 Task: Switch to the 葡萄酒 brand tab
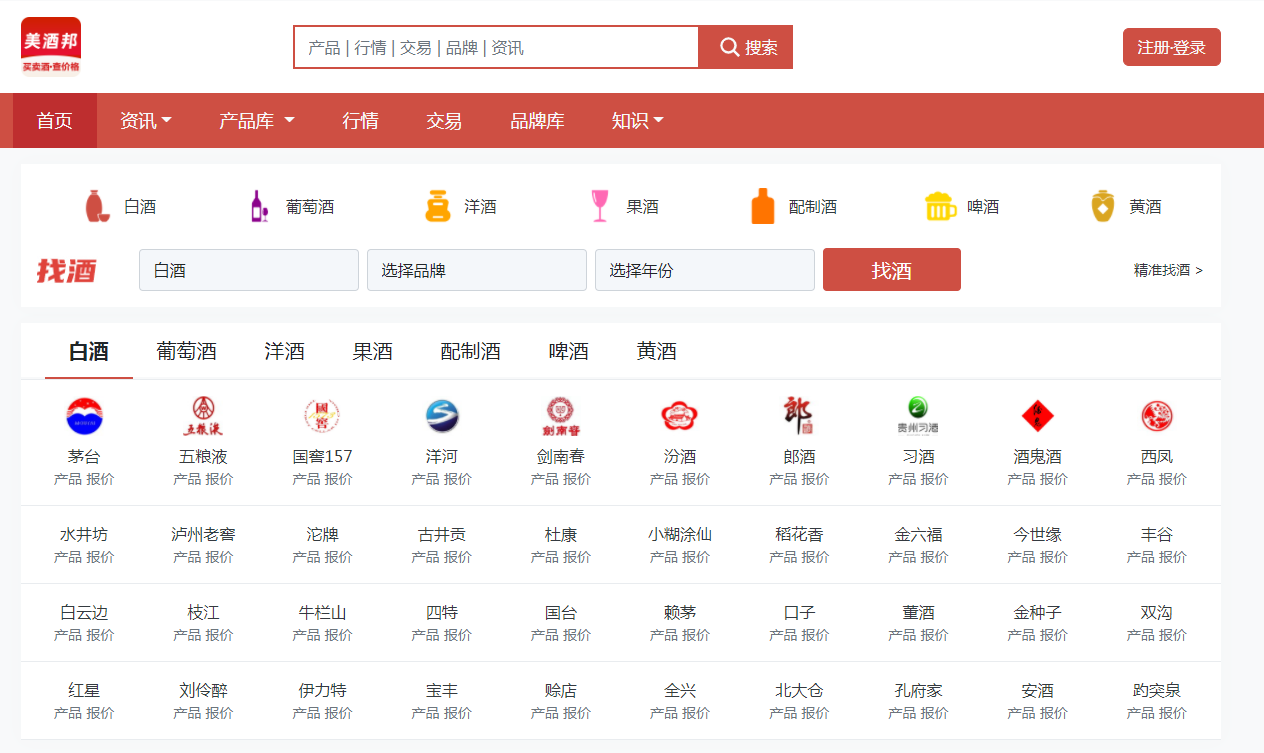[187, 351]
